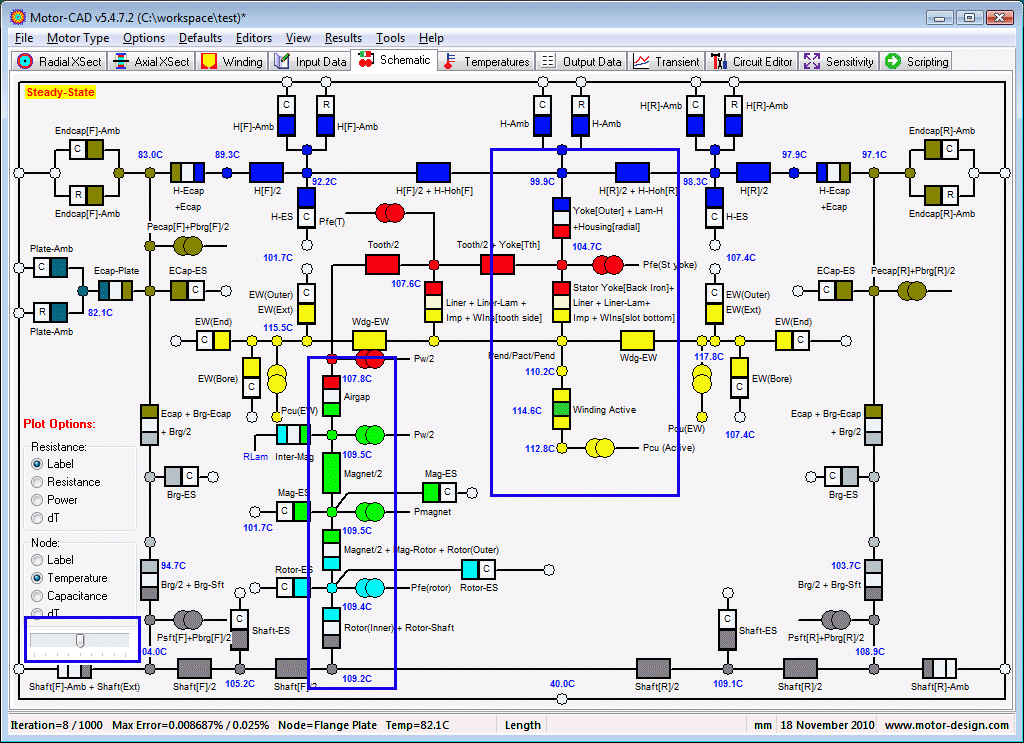
Task: Click the left Brg-ES capacitor block
Action: pos(182,477)
